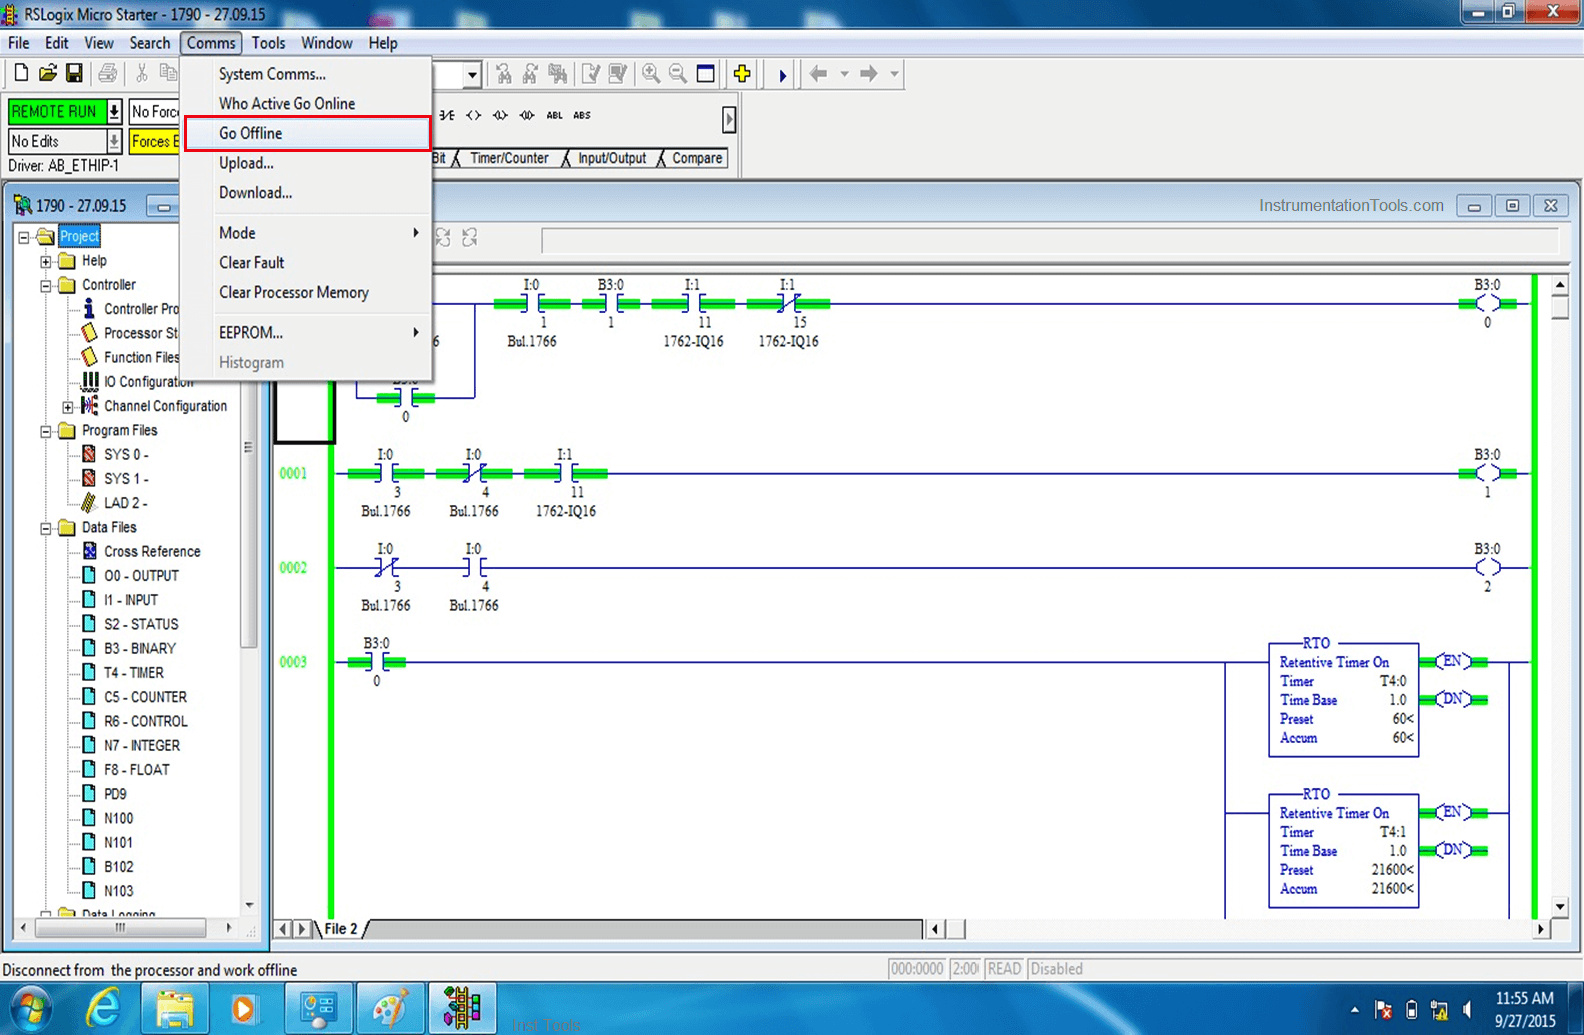Click the blue play arrow icon
The width and height of the screenshot is (1584, 1035).
click(782, 74)
